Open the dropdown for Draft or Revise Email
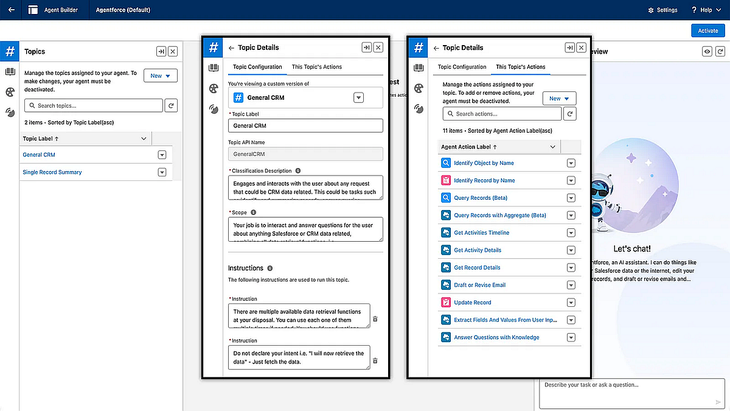This screenshot has height=411, width=730. click(x=571, y=285)
